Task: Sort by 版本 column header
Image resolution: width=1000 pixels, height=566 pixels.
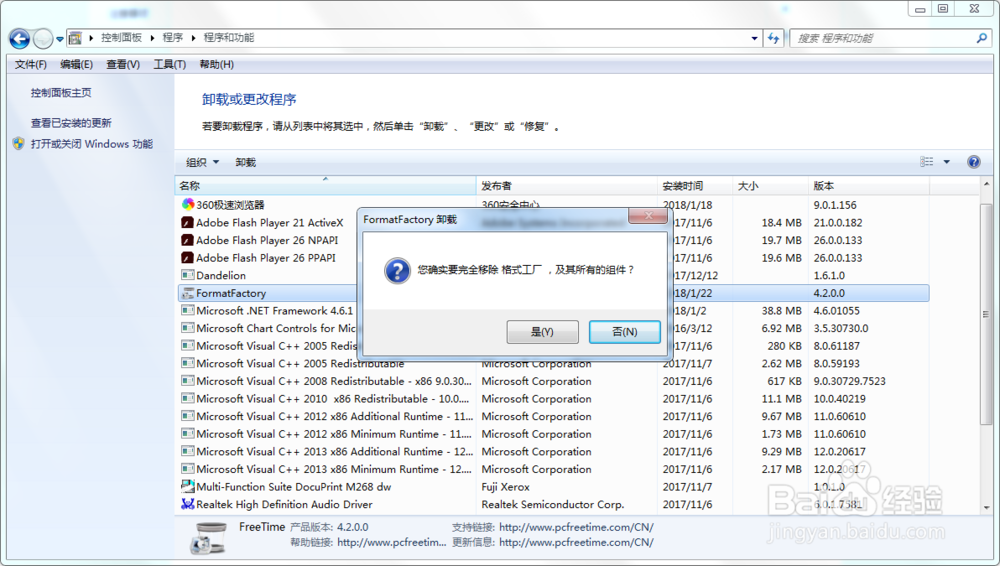Action: (869, 186)
